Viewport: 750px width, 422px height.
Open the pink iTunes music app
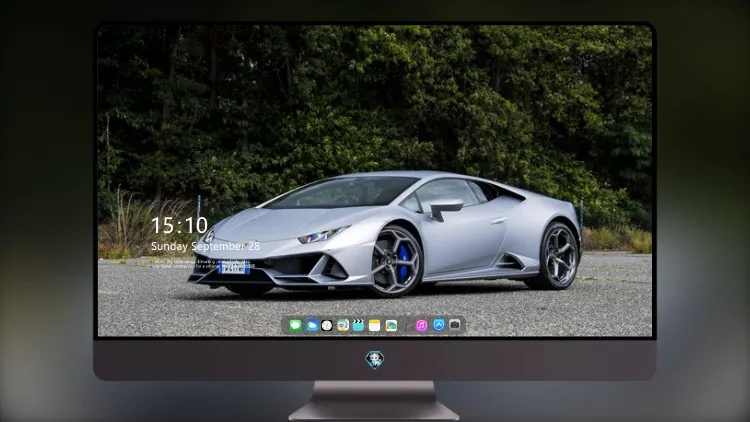point(421,325)
